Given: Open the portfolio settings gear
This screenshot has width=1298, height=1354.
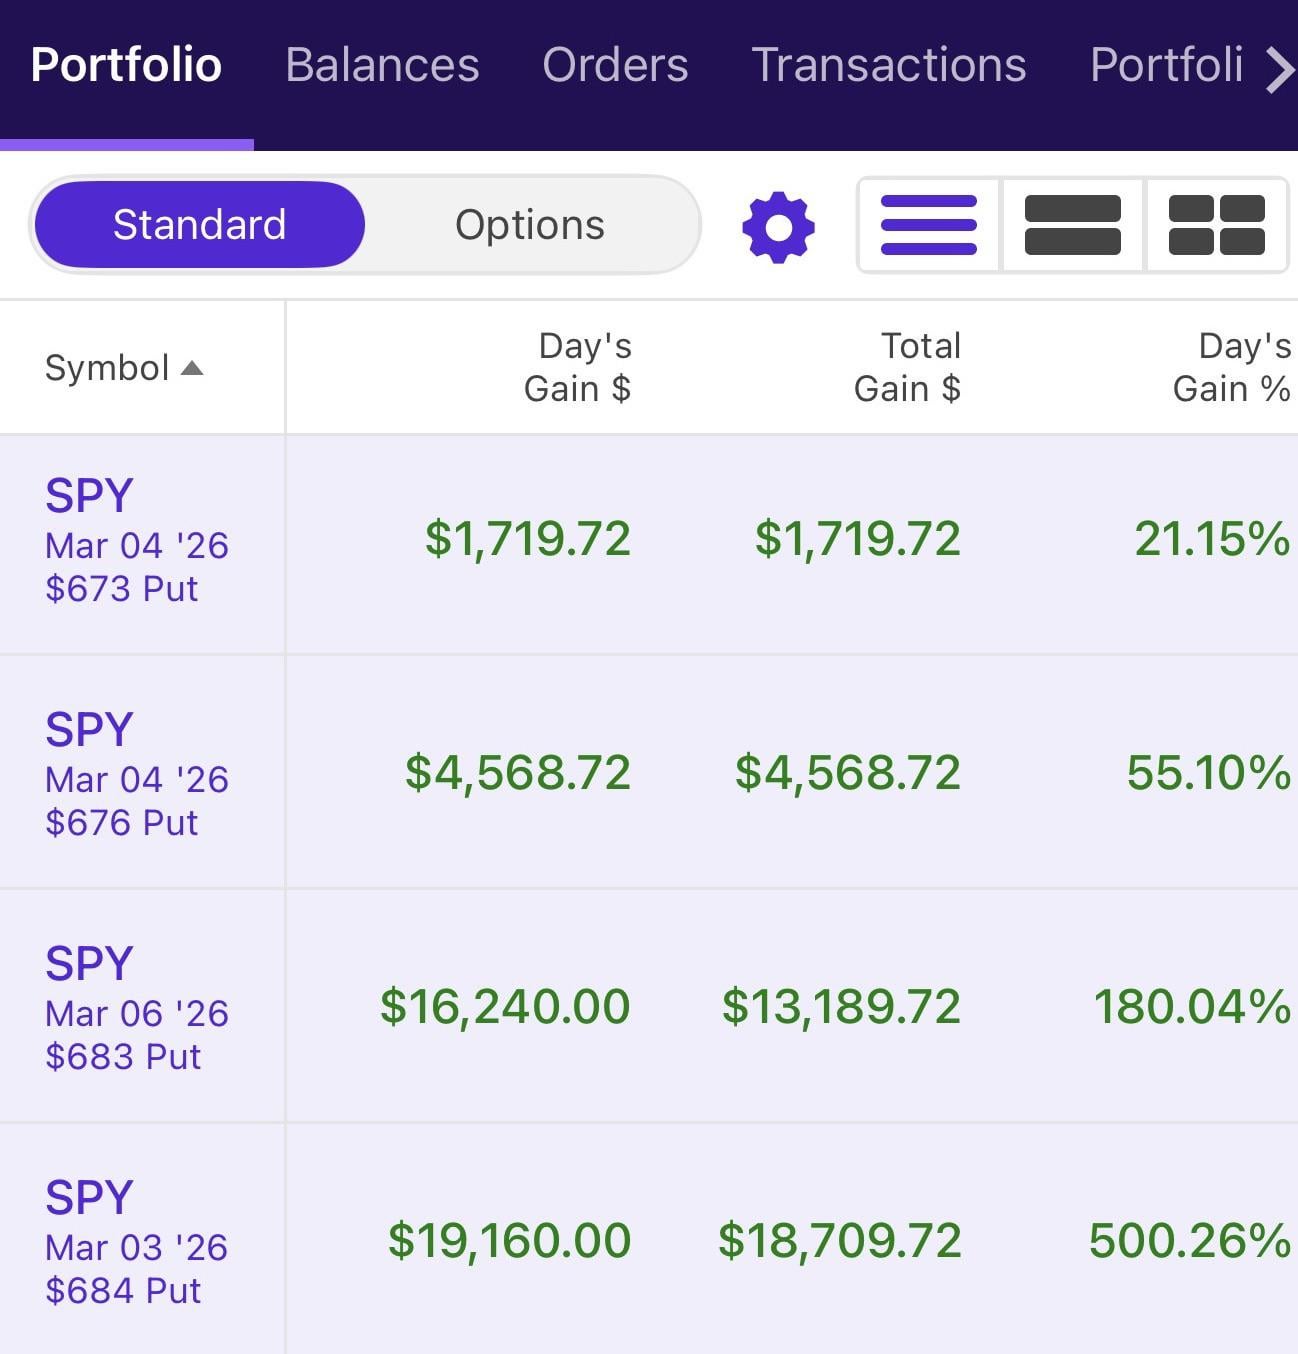Looking at the screenshot, I should [778, 227].
